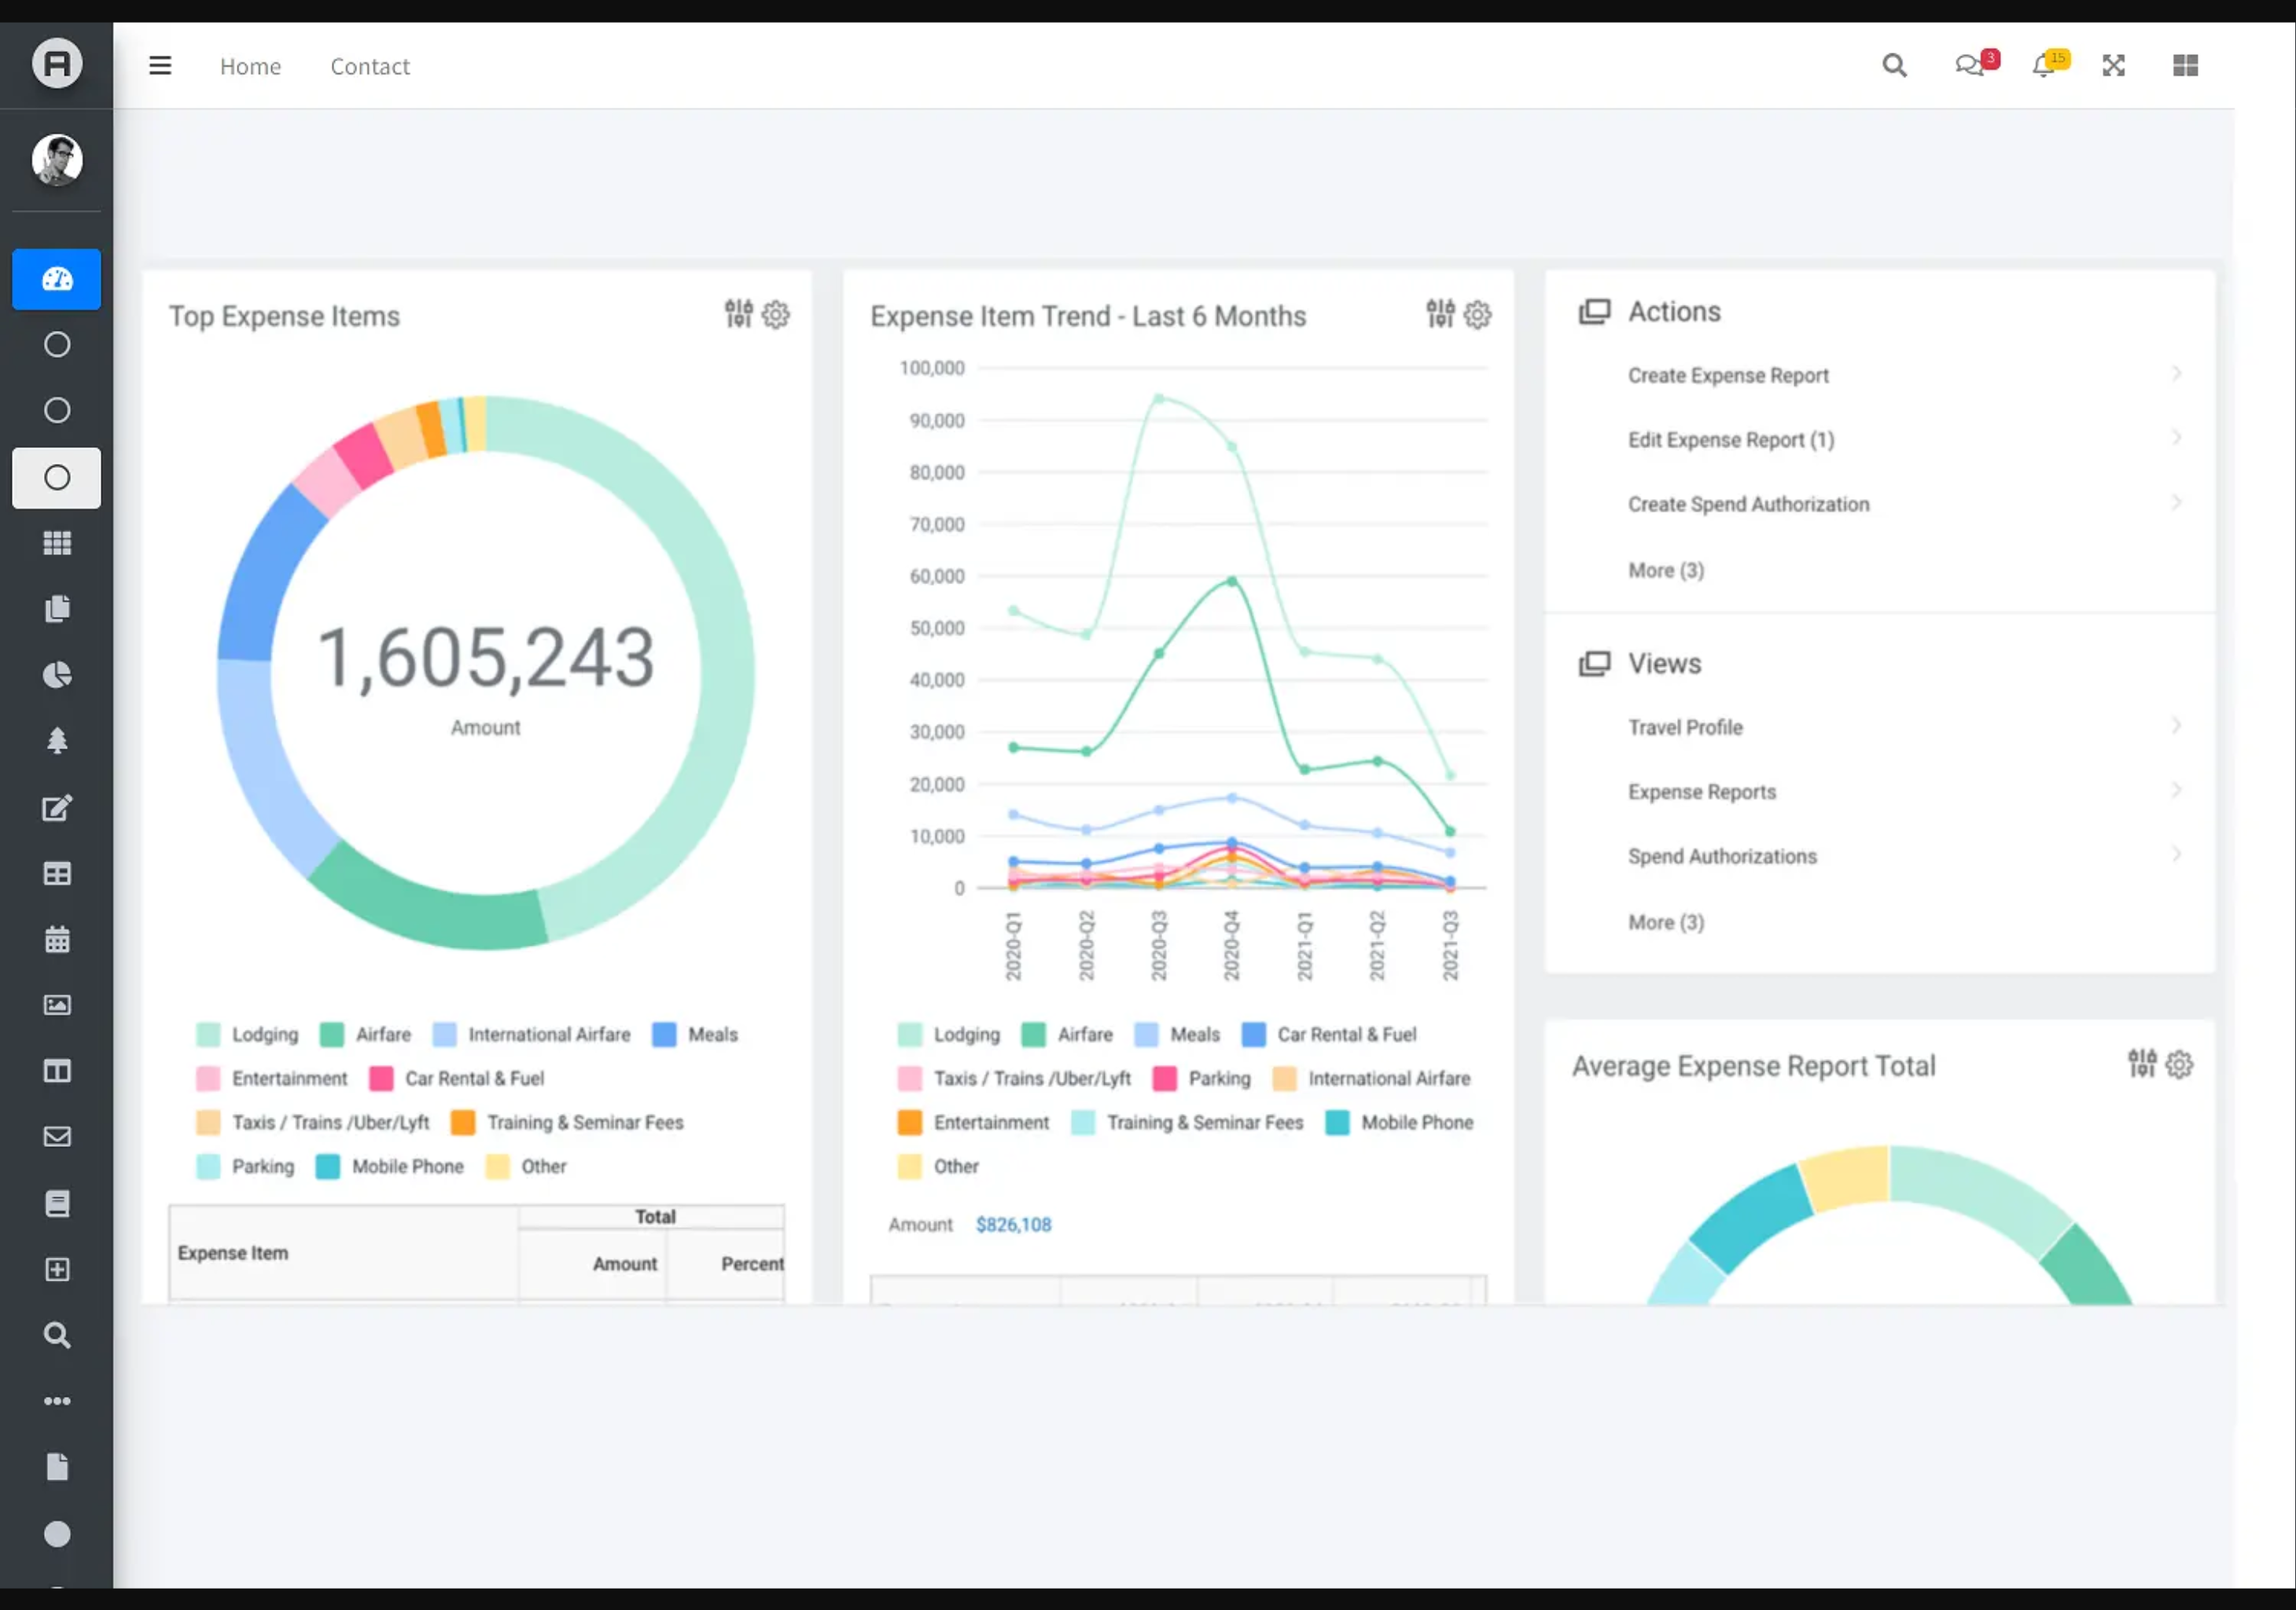
Task: Click the AdminLTE logo in the sidebar
Action: click(57, 64)
